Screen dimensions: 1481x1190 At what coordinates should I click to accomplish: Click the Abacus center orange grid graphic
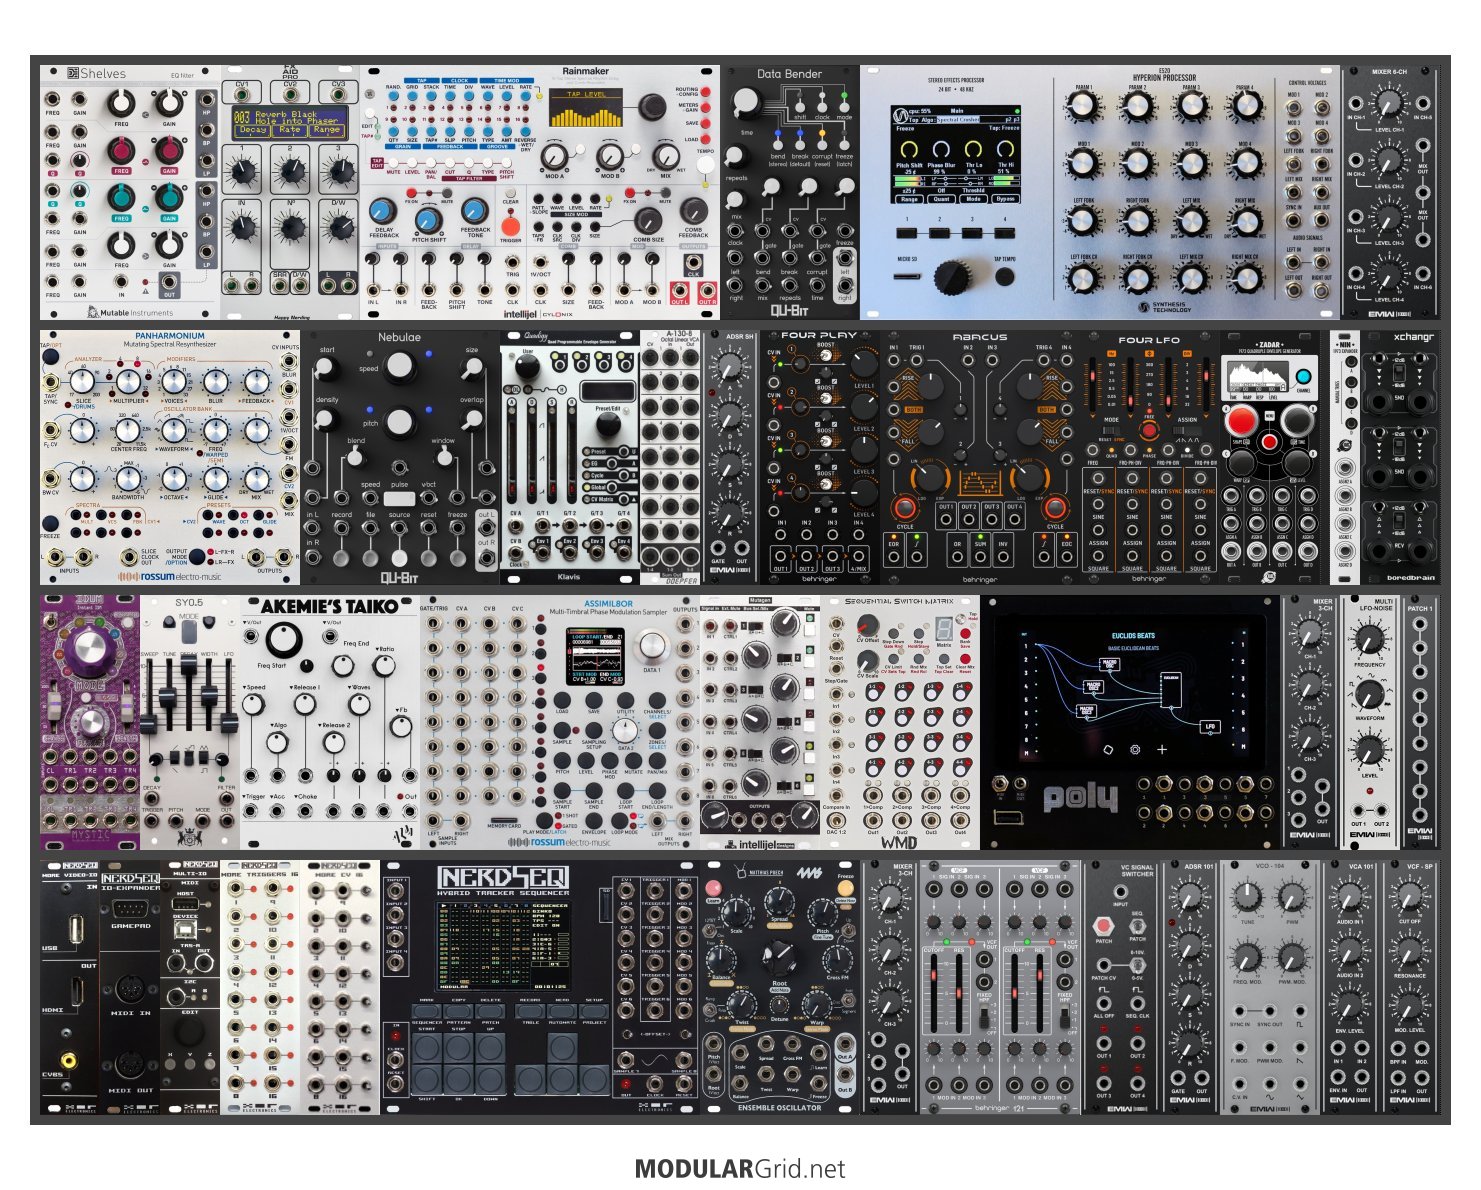979,483
